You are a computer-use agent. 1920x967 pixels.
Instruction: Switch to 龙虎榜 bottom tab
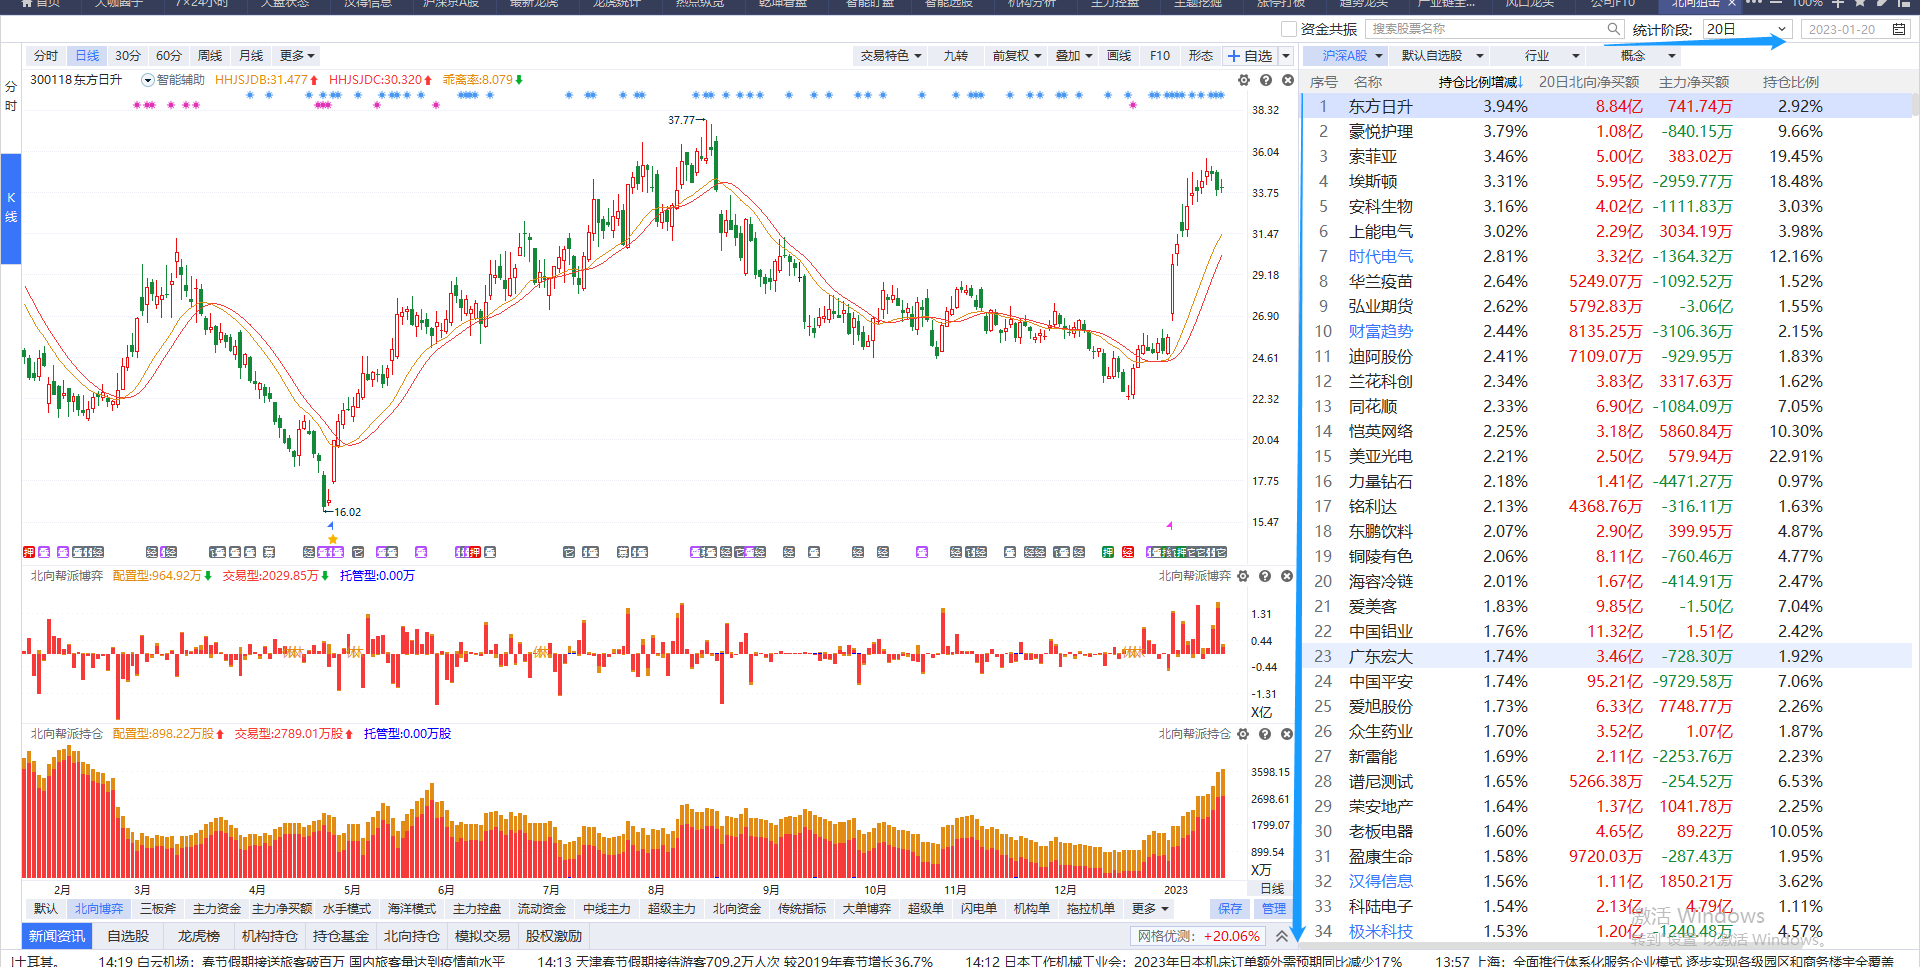point(199,936)
